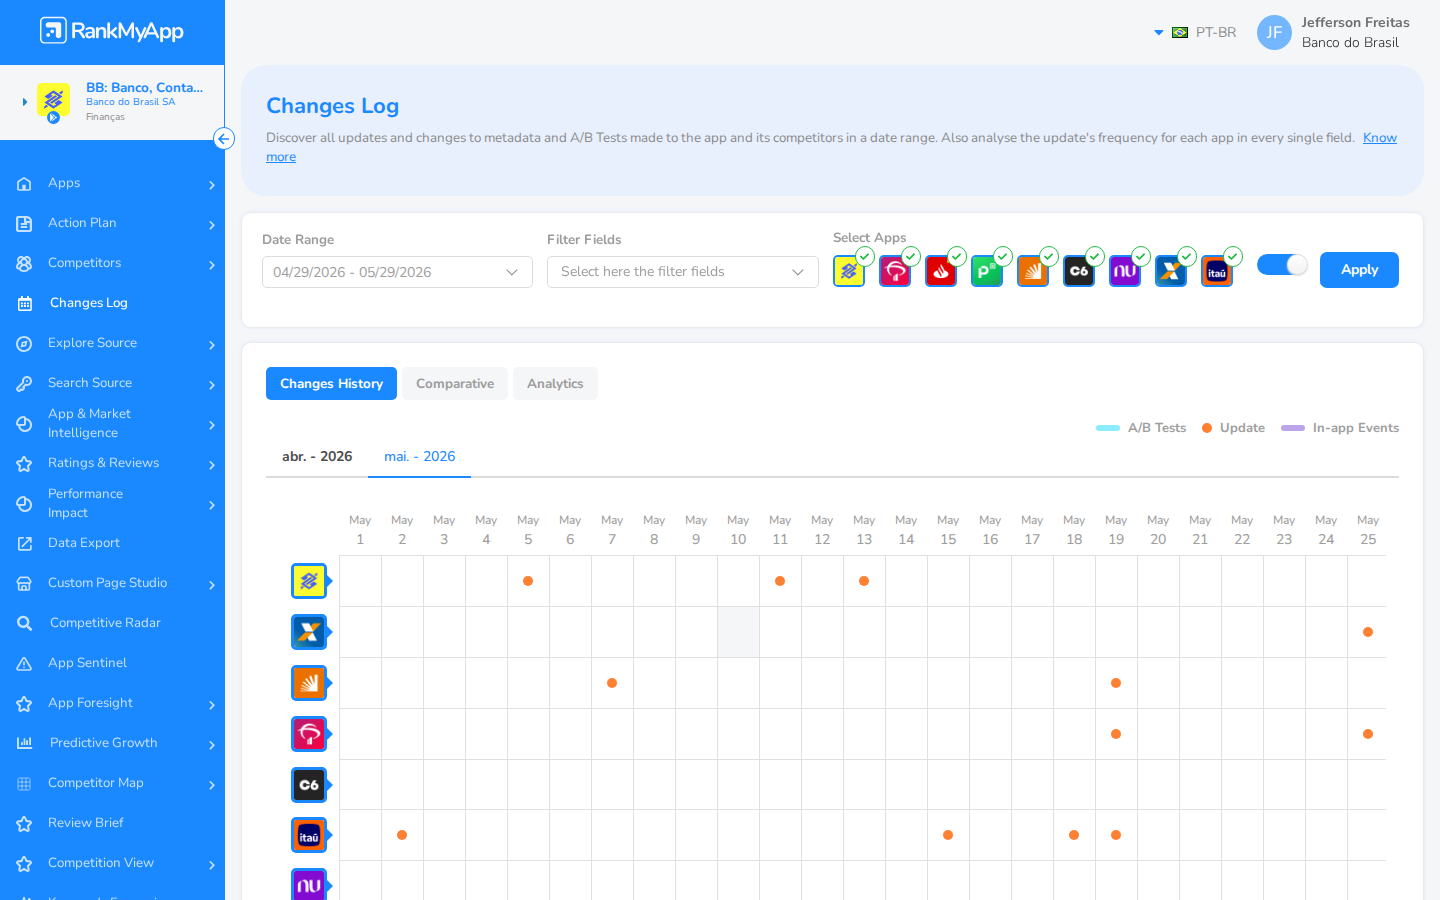1440x900 pixels.
Task: Expand the App & Market Intelligence chevron
Action: tap(212, 425)
